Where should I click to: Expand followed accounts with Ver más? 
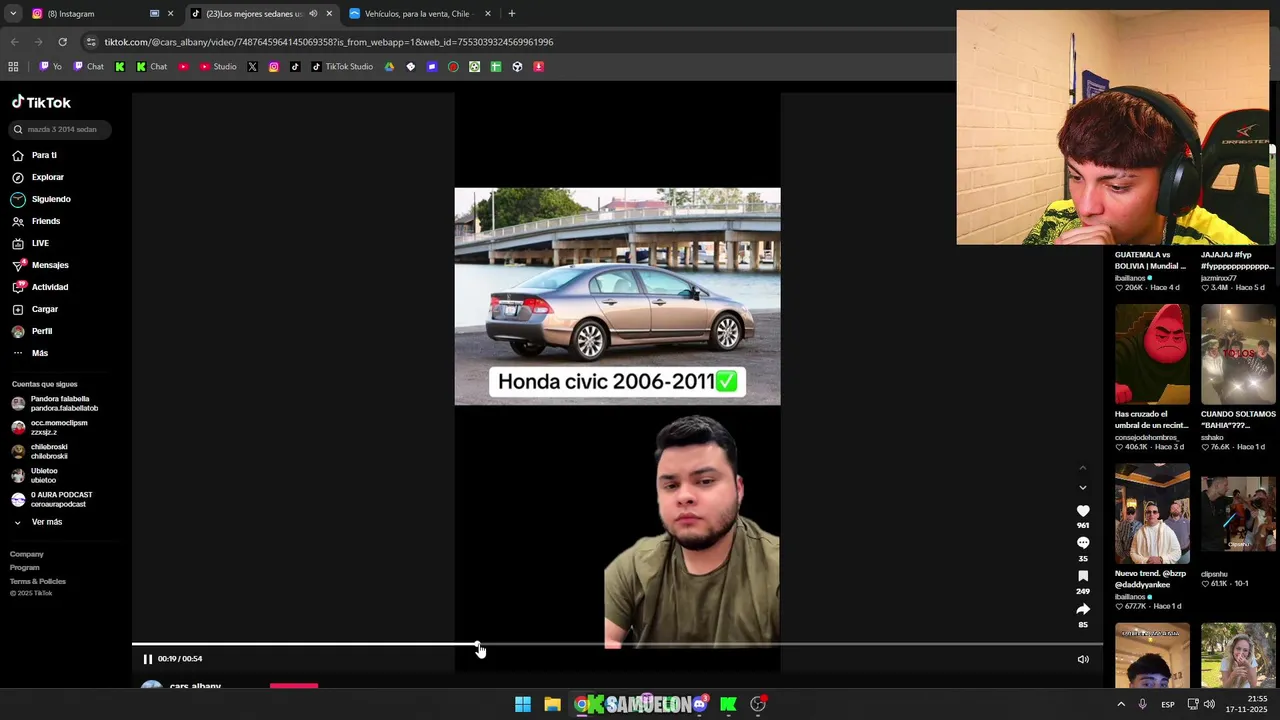[x=38, y=522]
